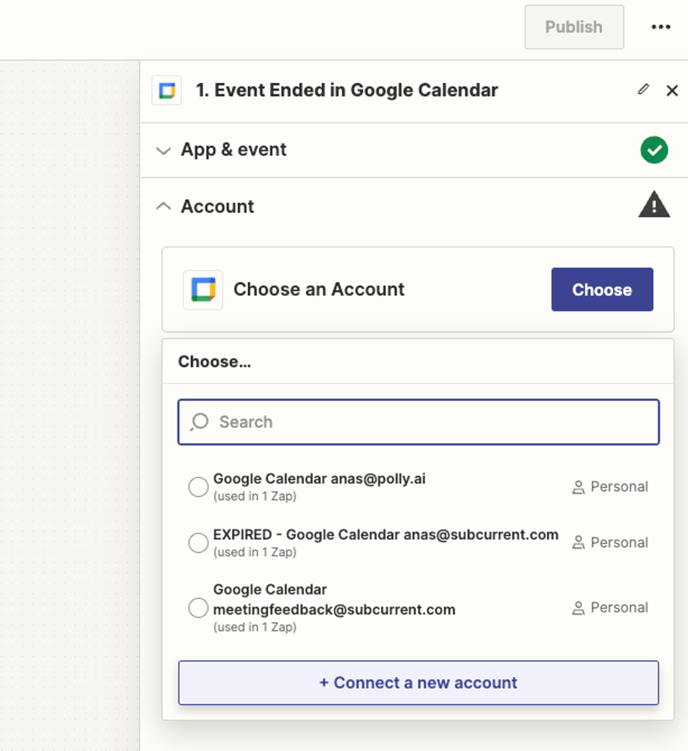Image resolution: width=688 pixels, height=751 pixels.
Task: Click Personal icon for meetingfeedback account
Action: point(578,608)
